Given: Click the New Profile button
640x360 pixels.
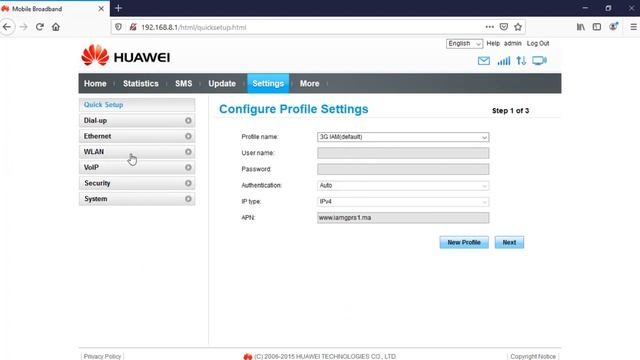Looking at the screenshot, I should point(464,242).
